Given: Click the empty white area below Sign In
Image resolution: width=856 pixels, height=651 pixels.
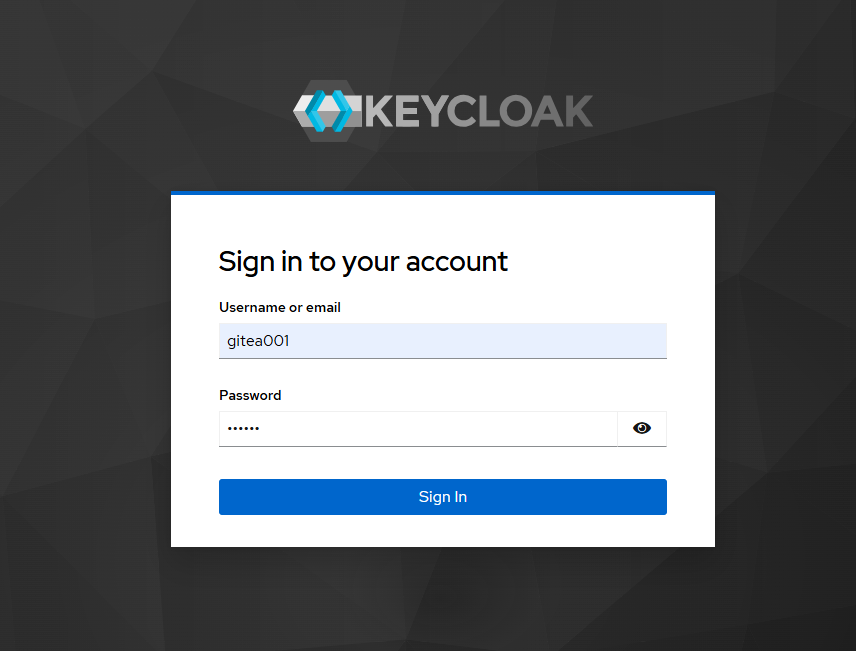Looking at the screenshot, I should [442, 531].
